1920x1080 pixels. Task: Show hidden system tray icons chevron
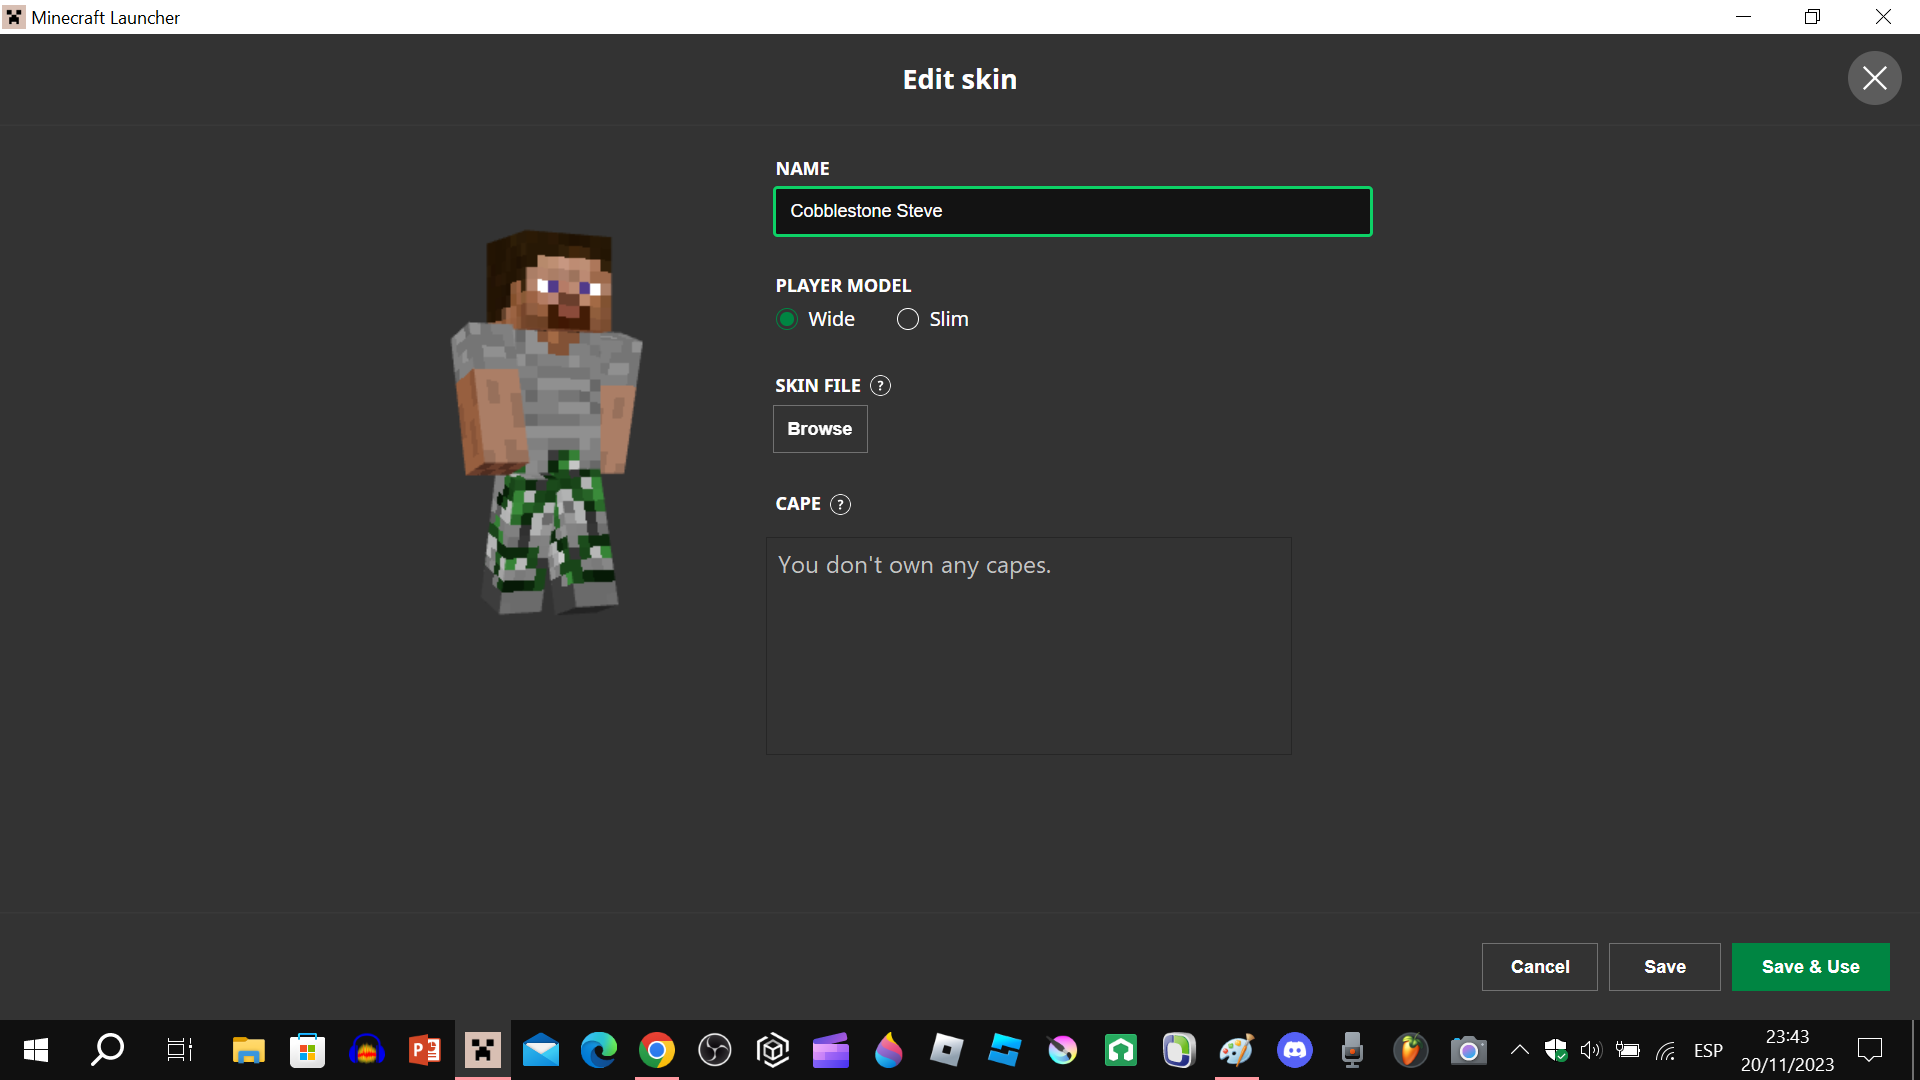1519,1050
